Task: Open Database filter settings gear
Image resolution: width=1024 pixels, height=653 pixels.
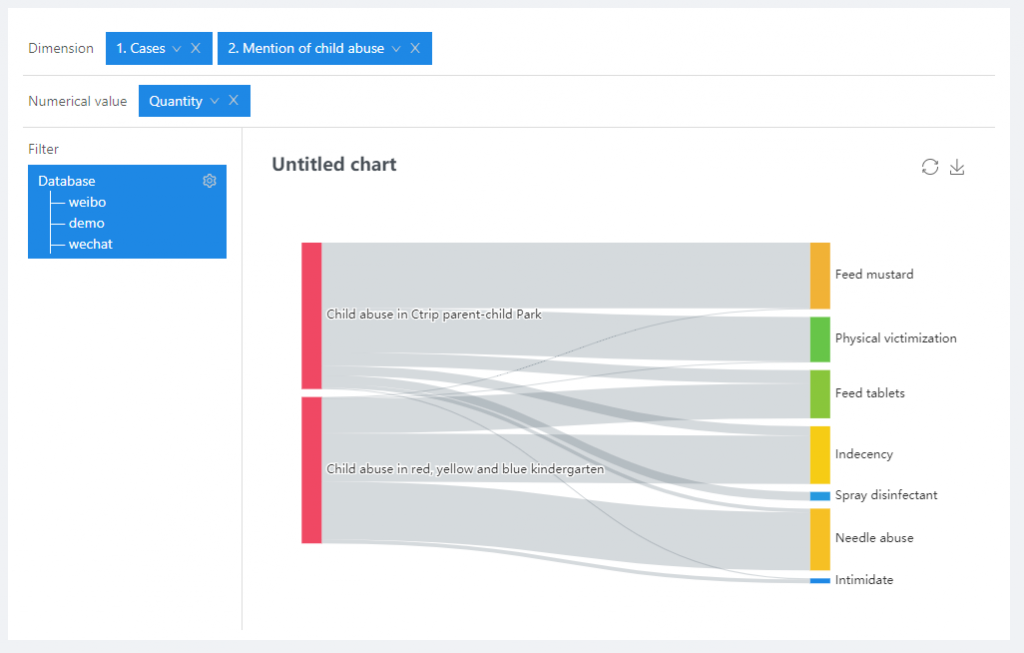Action: [x=209, y=181]
